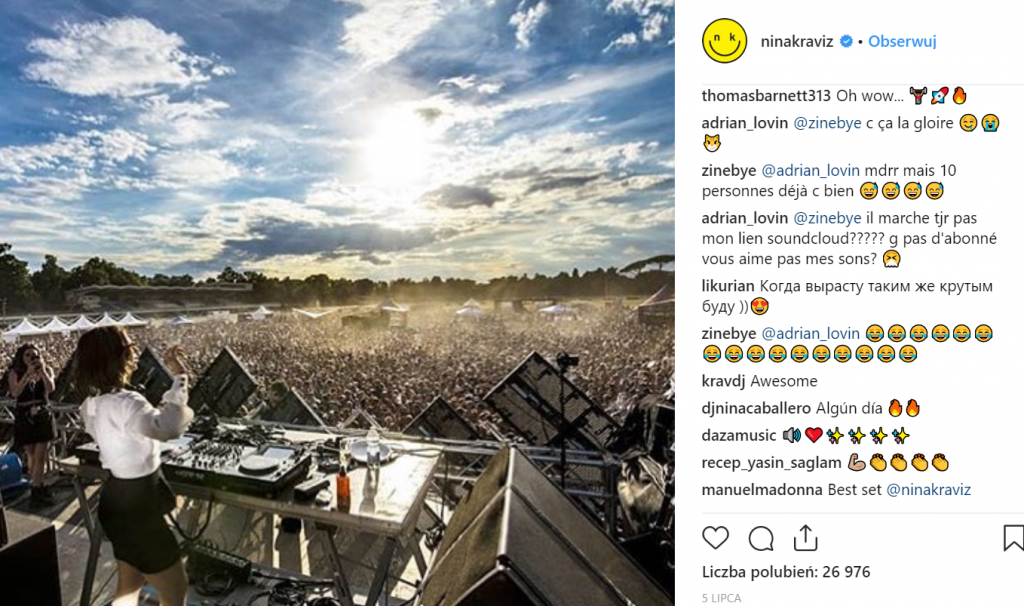View likes count Liczba polubień
Image resolution: width=1024 pixels, height=606 pixels.
point(786,572)
